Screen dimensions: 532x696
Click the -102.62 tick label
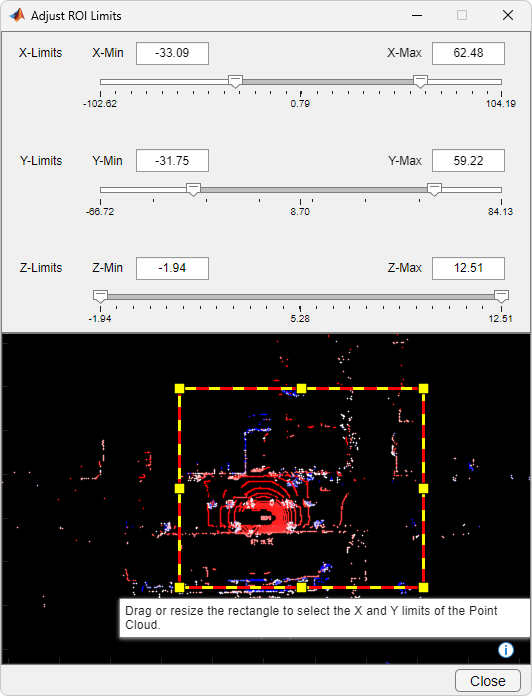100,104
